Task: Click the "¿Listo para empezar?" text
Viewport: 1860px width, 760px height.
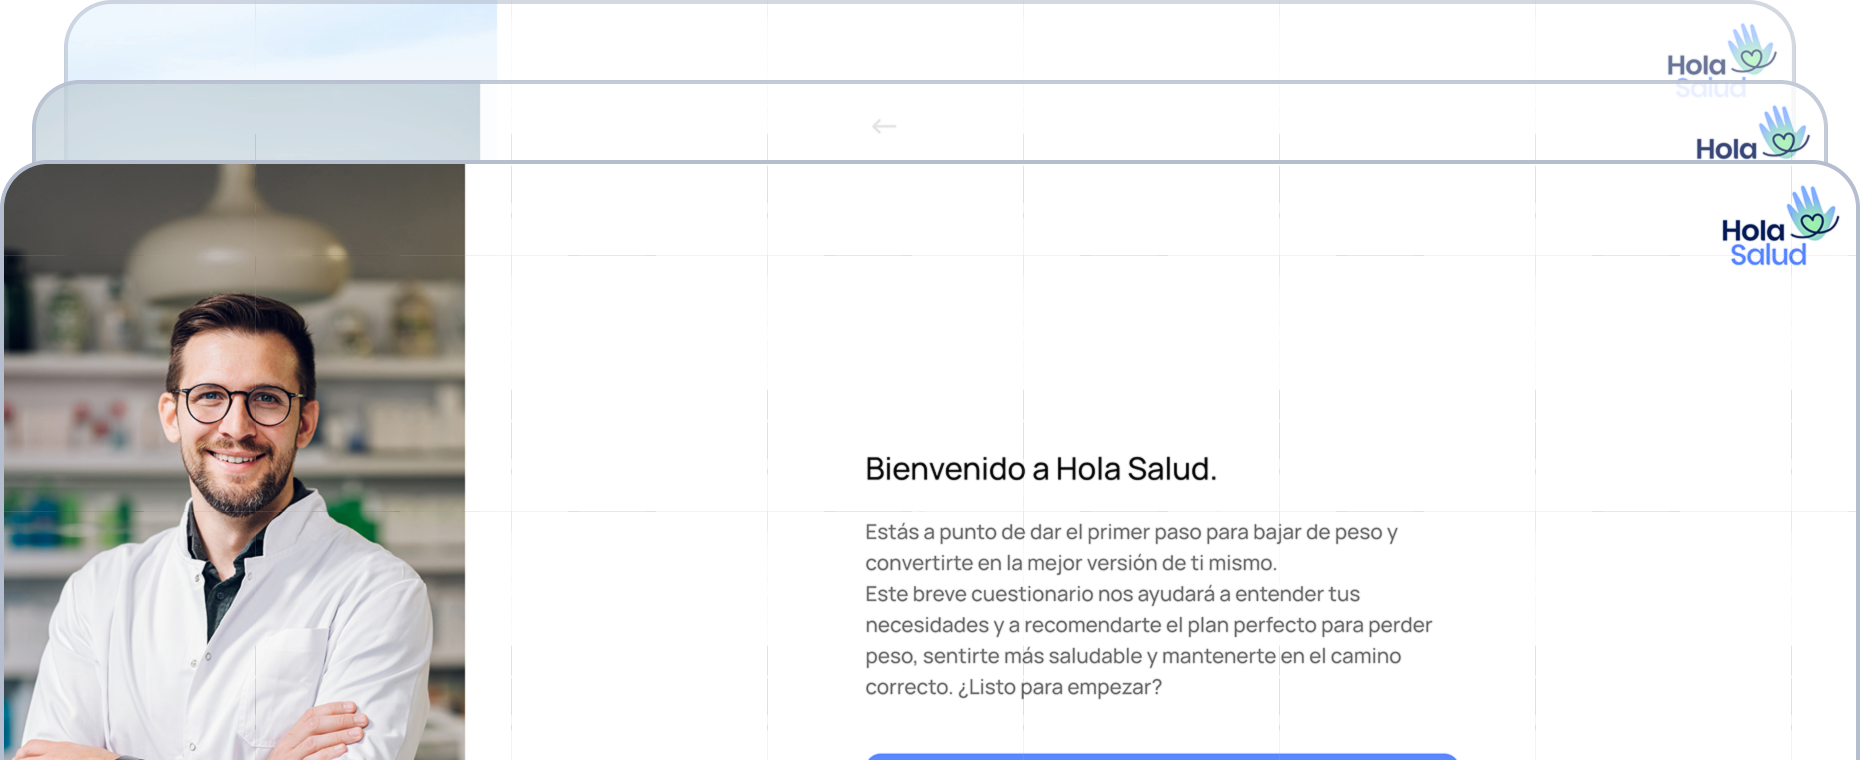Action: [x=1060, y=687]
